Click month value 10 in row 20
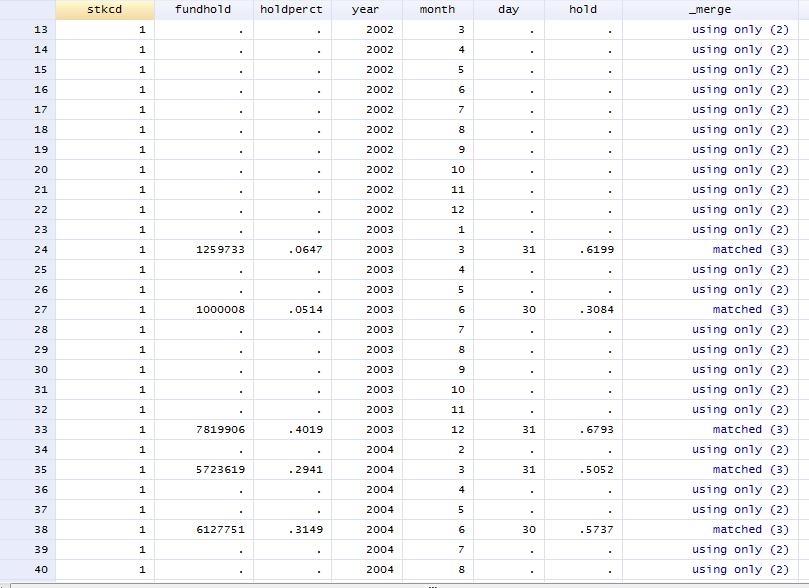 (458, 170)
